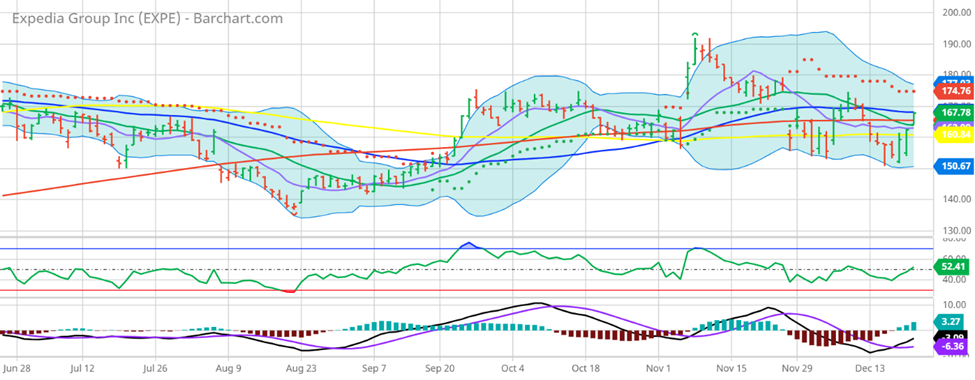Click the 140.00 price axis label
Image resolution: width=975 pixels, height=380 pixels.
tap(956, 200)
